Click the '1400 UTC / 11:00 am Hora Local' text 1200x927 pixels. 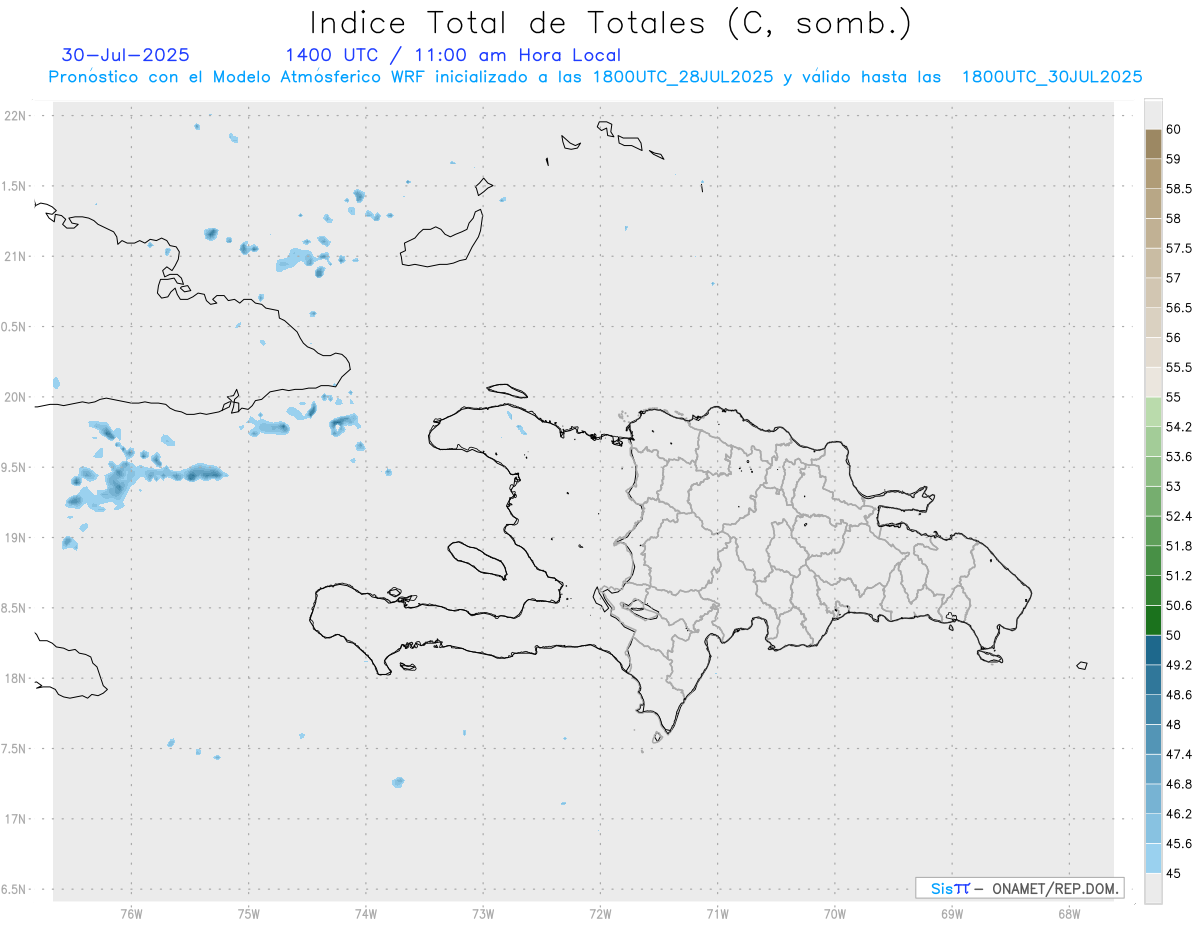pos(453,55)
